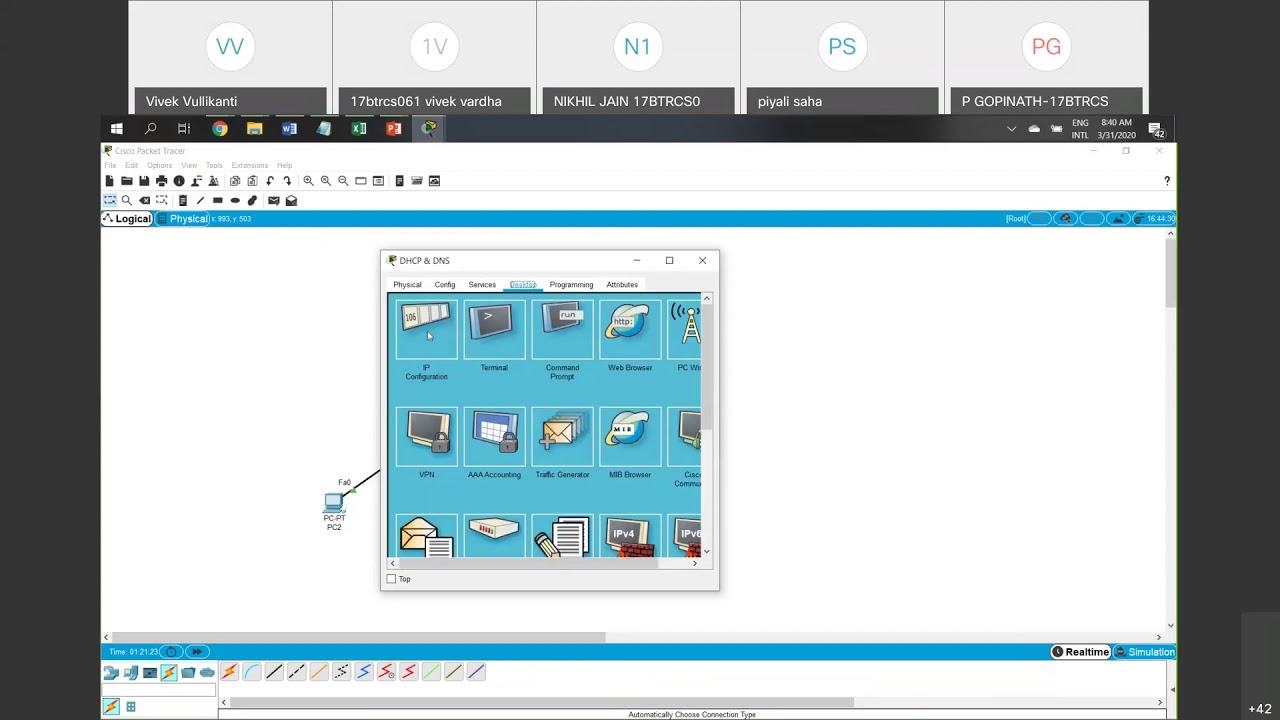Select the Draw Ellipse tool

[x=235, y=200]
